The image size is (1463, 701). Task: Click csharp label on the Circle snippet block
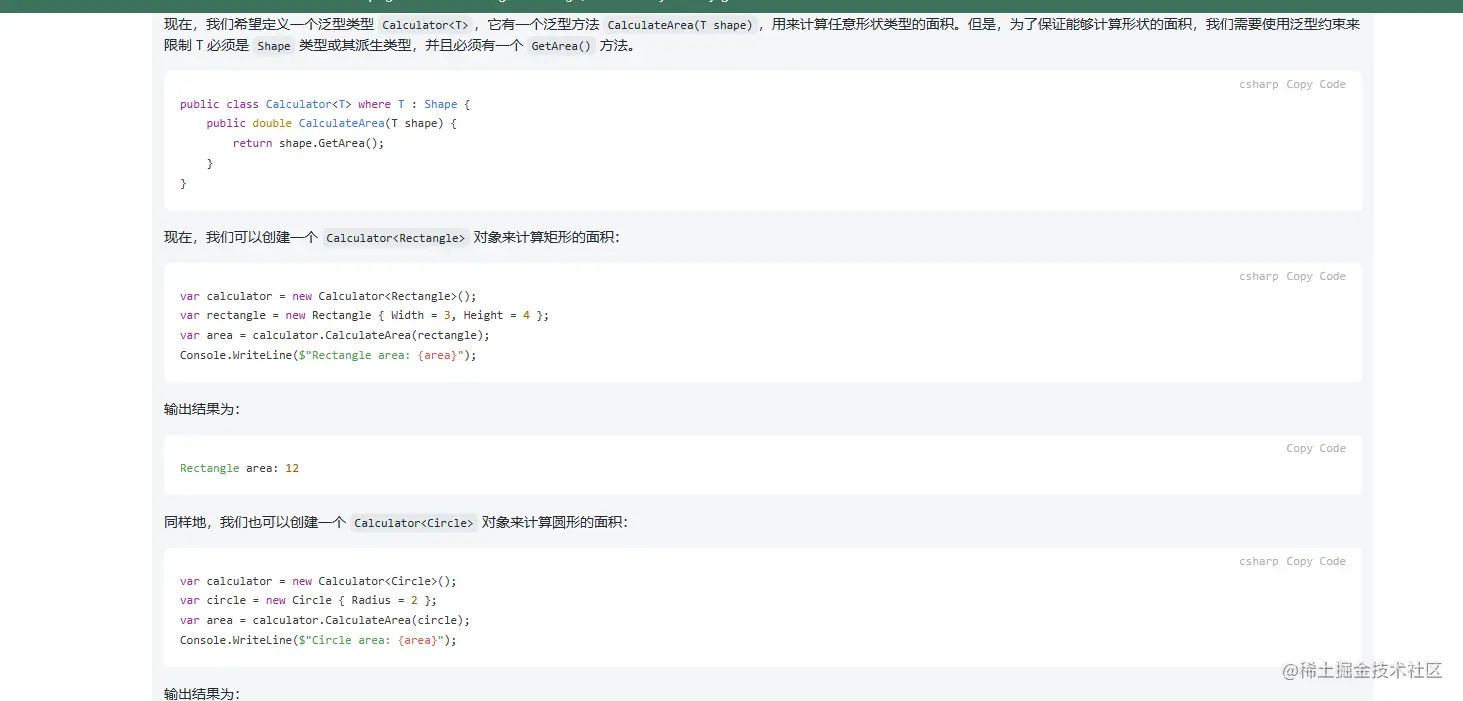pyautogui.click(x=1258, y=561)
